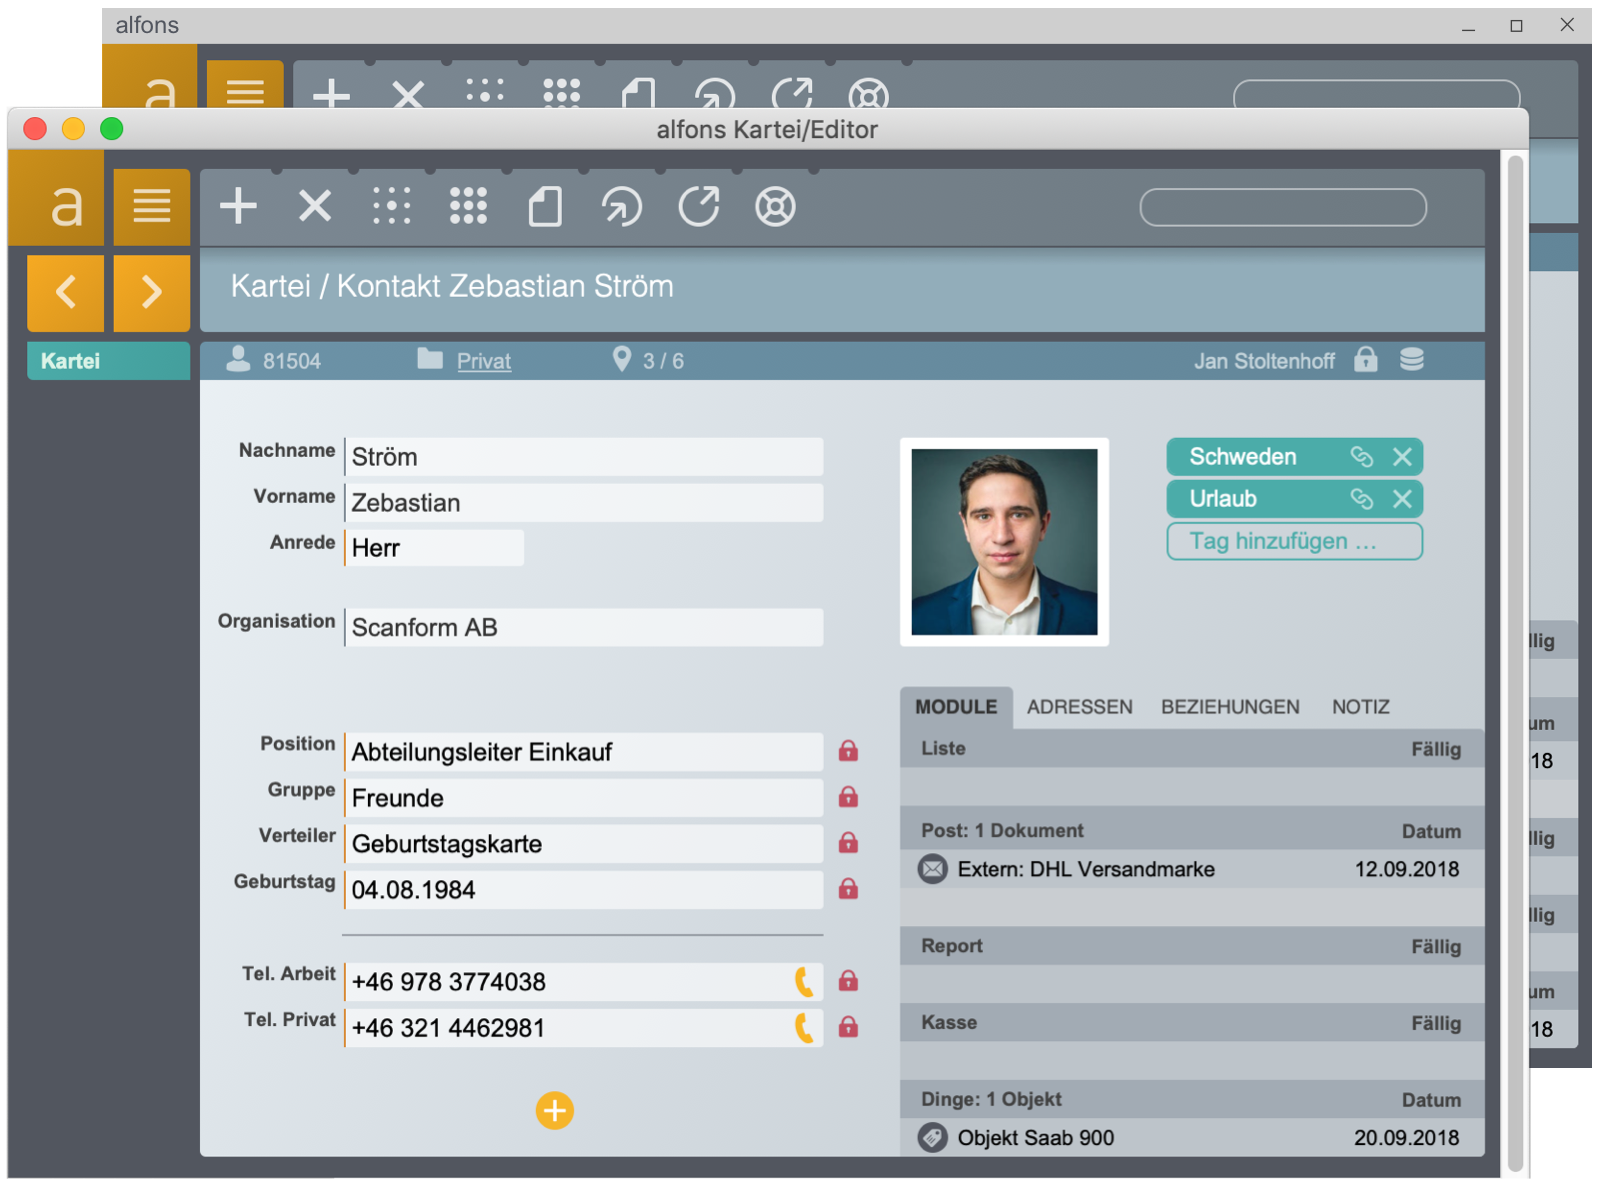
Task: Click the link icon on Urlaub tag
Action: pyautogui.click(x=1362, y=499)
